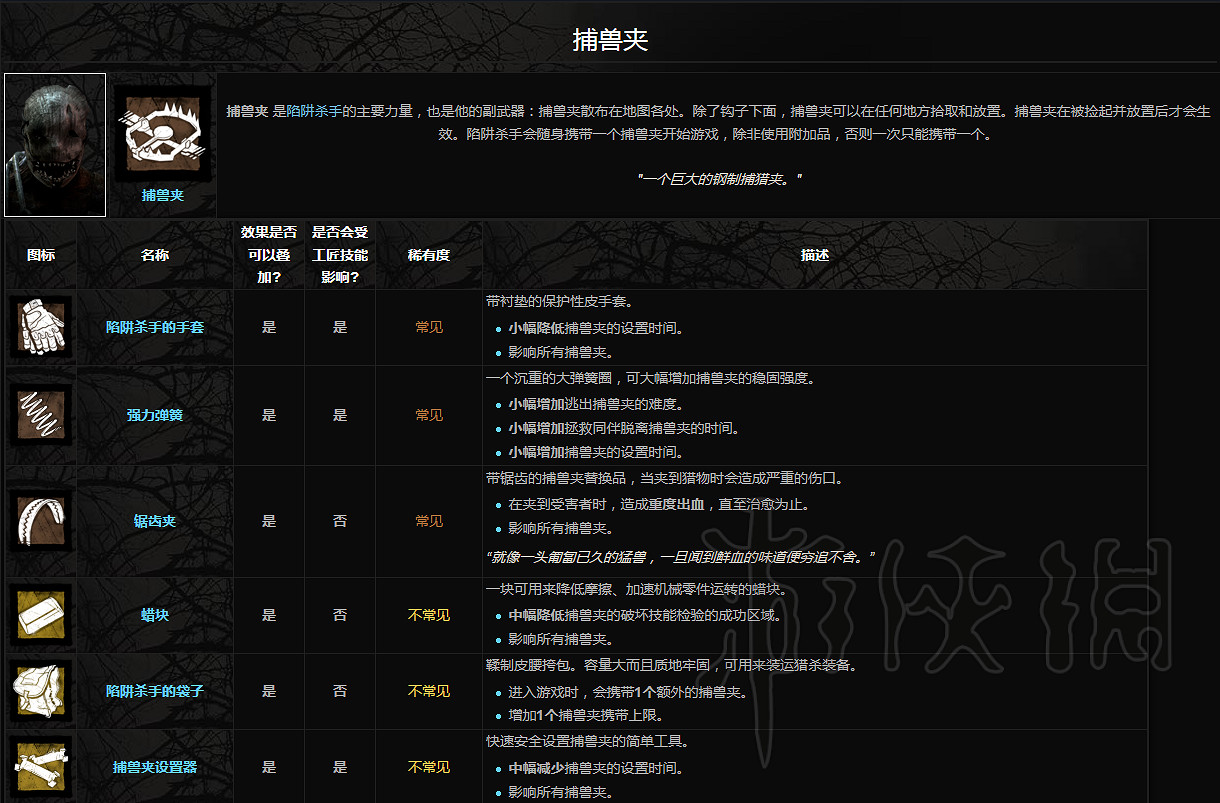This screenshot has width=1220, height=803.
Task: Open the 强力弹簧 add-on link
Action: 155,415
